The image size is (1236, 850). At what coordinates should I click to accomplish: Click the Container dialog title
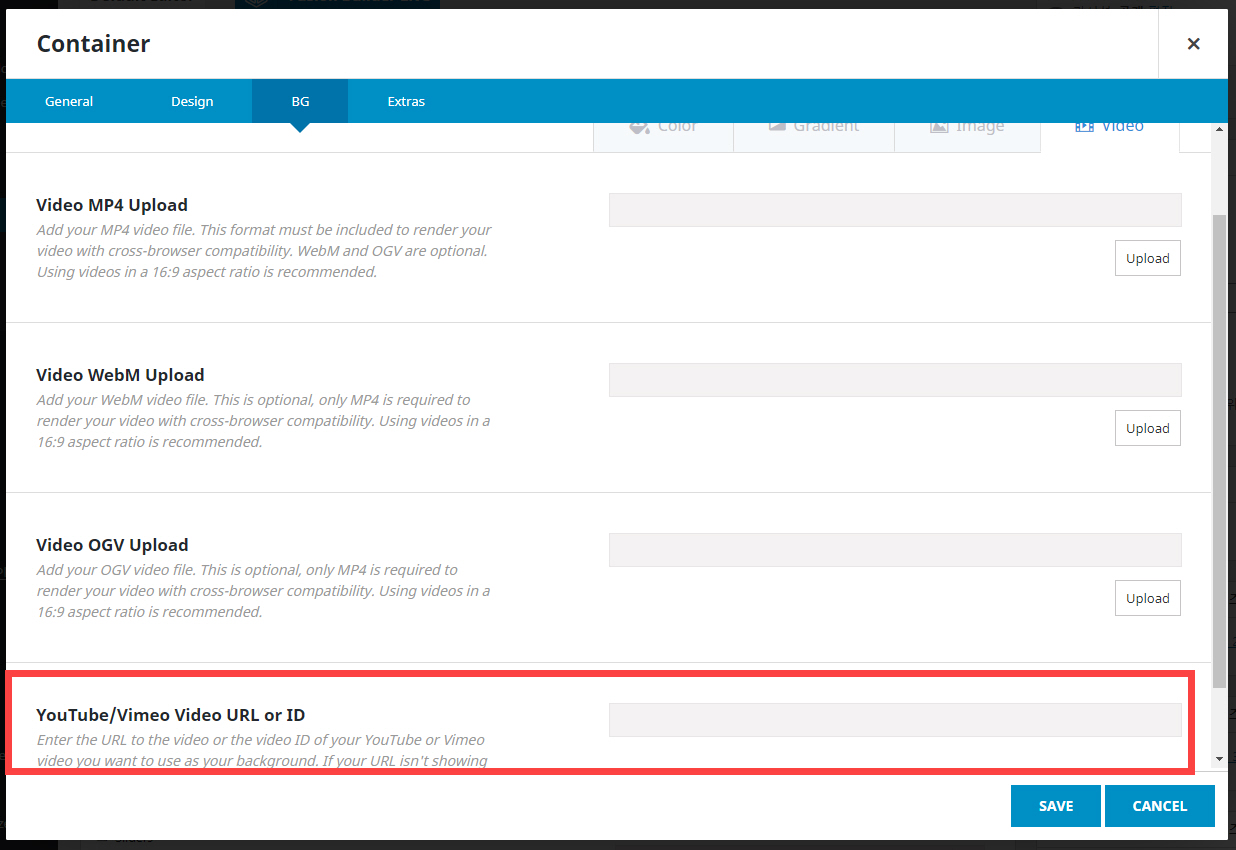pyautogui.click(x=93, y=44)
